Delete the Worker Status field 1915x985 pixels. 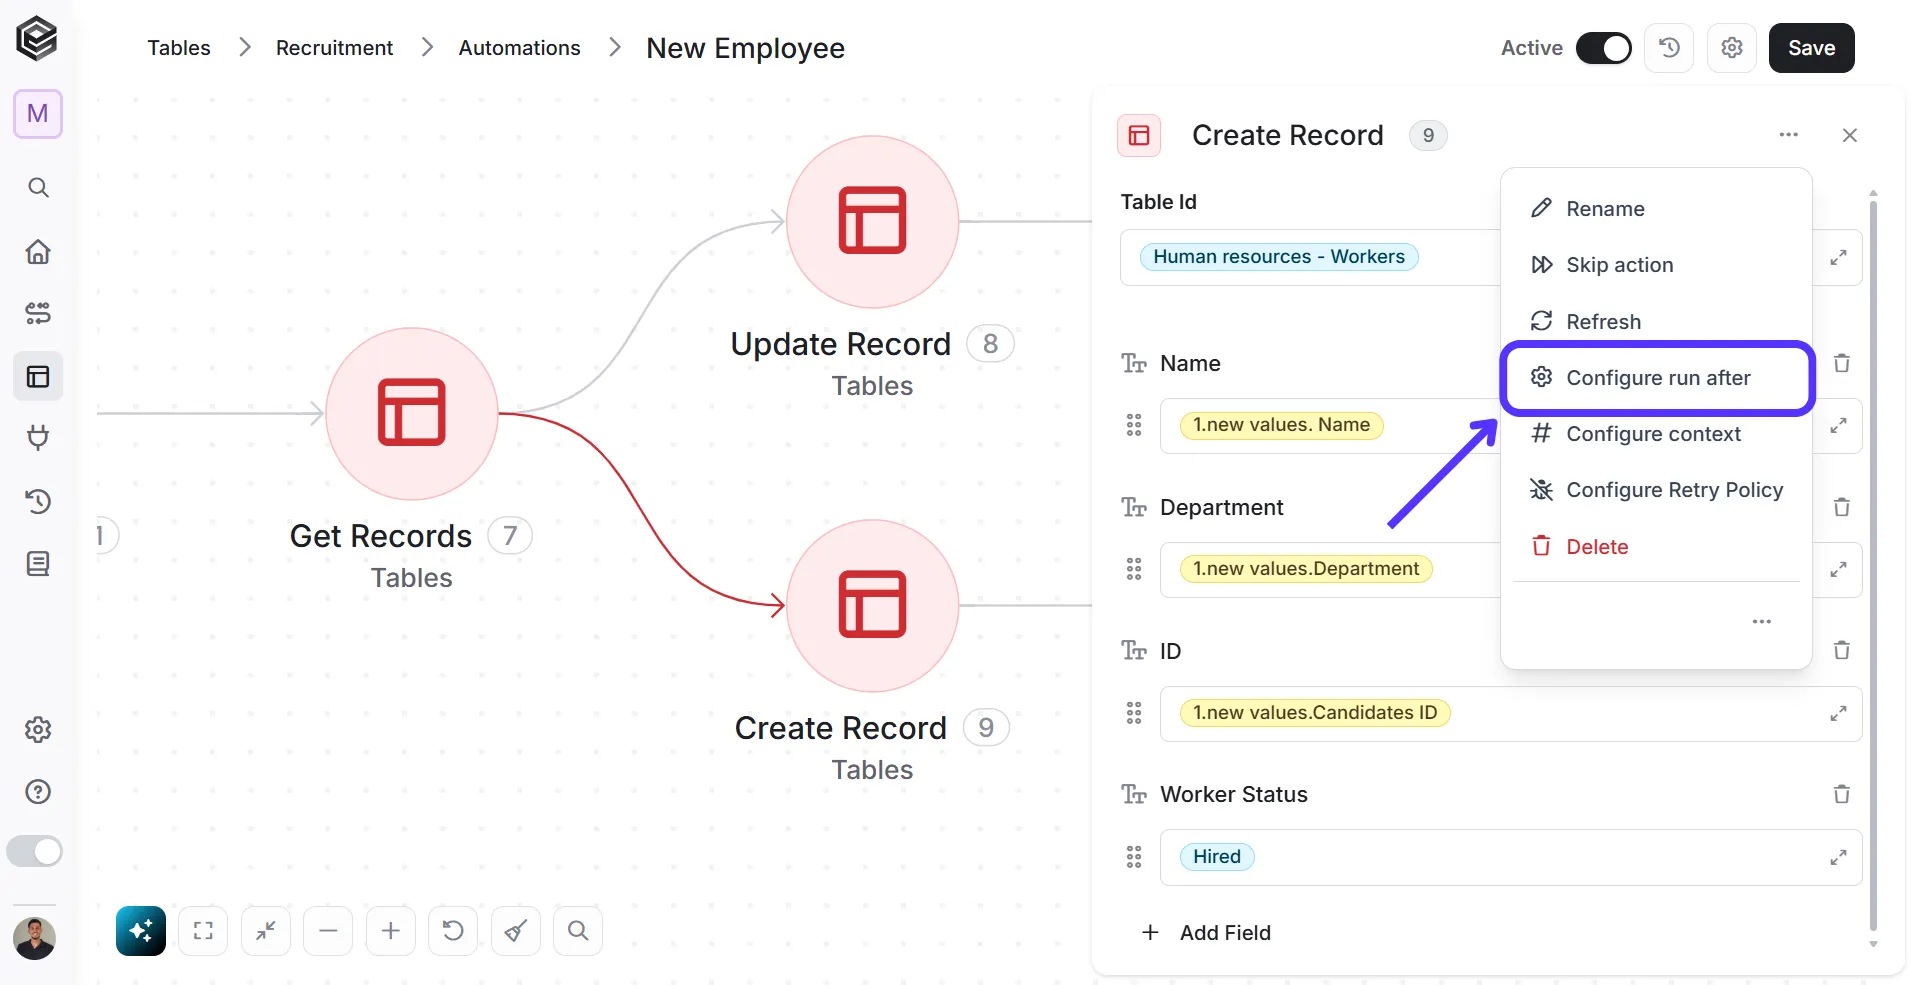[1842, 794]
